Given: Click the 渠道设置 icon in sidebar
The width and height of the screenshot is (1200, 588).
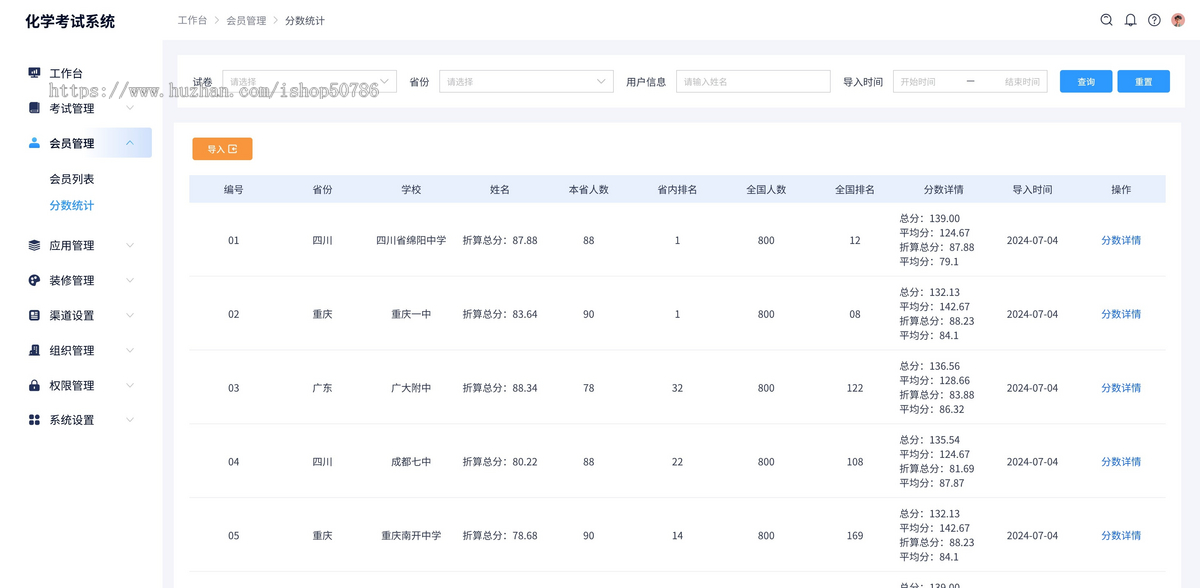Looking at the screenshot, I should [x=34, y=315].
